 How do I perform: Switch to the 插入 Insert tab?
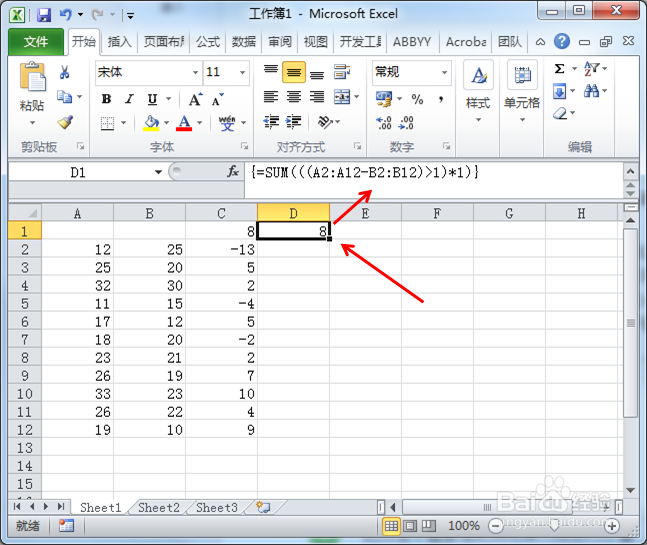[x=119, y=42]
